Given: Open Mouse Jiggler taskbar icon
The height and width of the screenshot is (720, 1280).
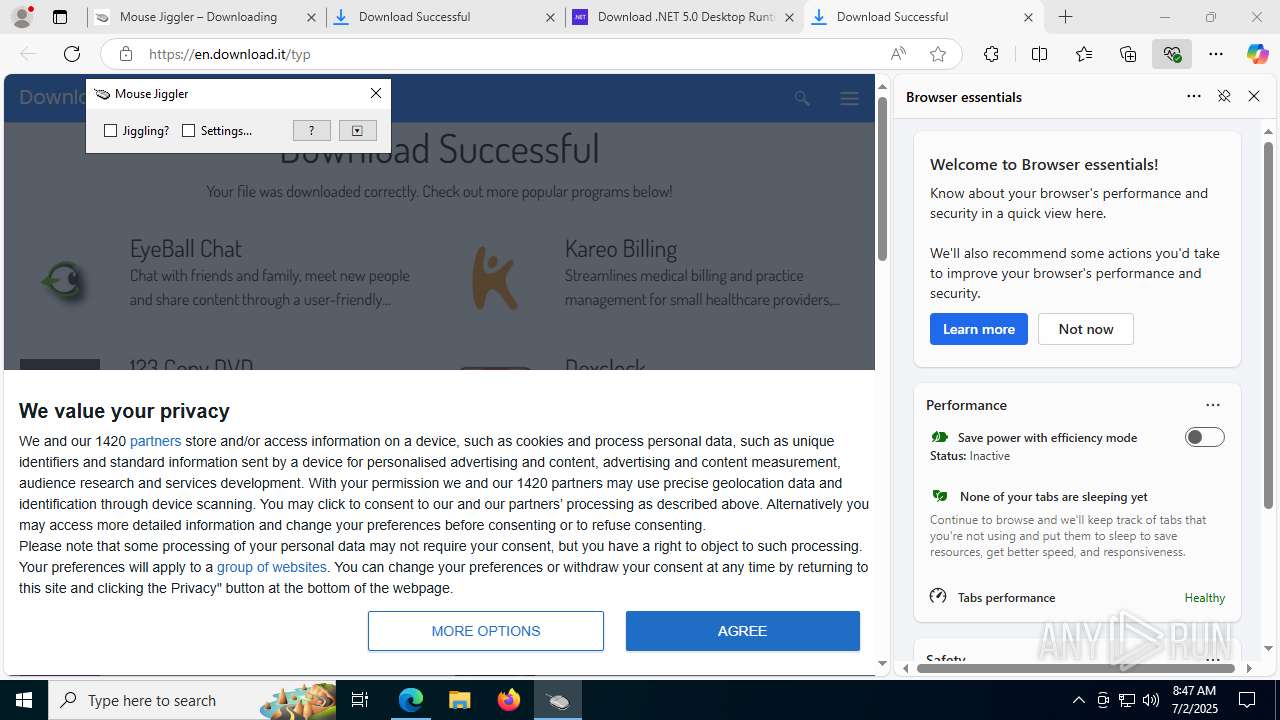Looking at the screenshot, I should pos(558,700).
